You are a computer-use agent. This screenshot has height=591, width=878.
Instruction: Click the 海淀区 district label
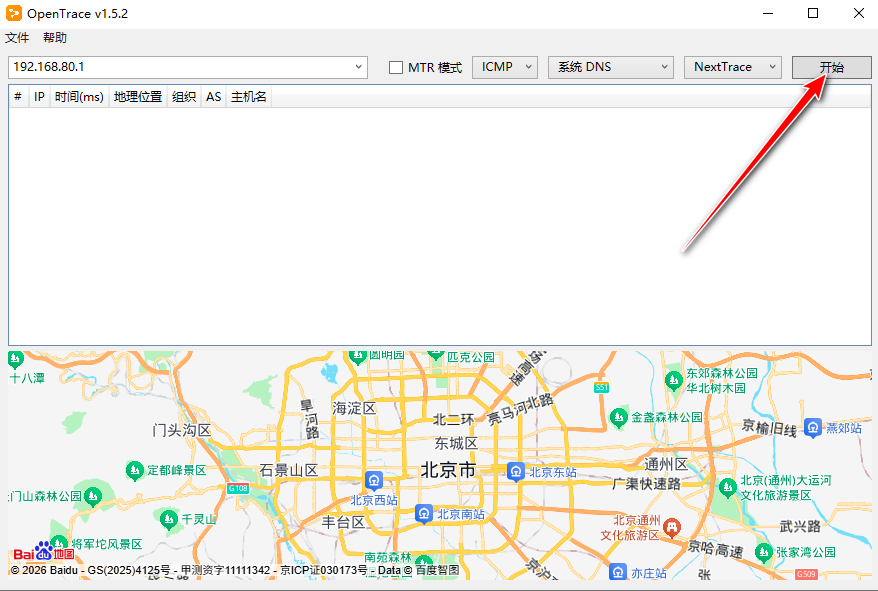(x=354, y=408)
